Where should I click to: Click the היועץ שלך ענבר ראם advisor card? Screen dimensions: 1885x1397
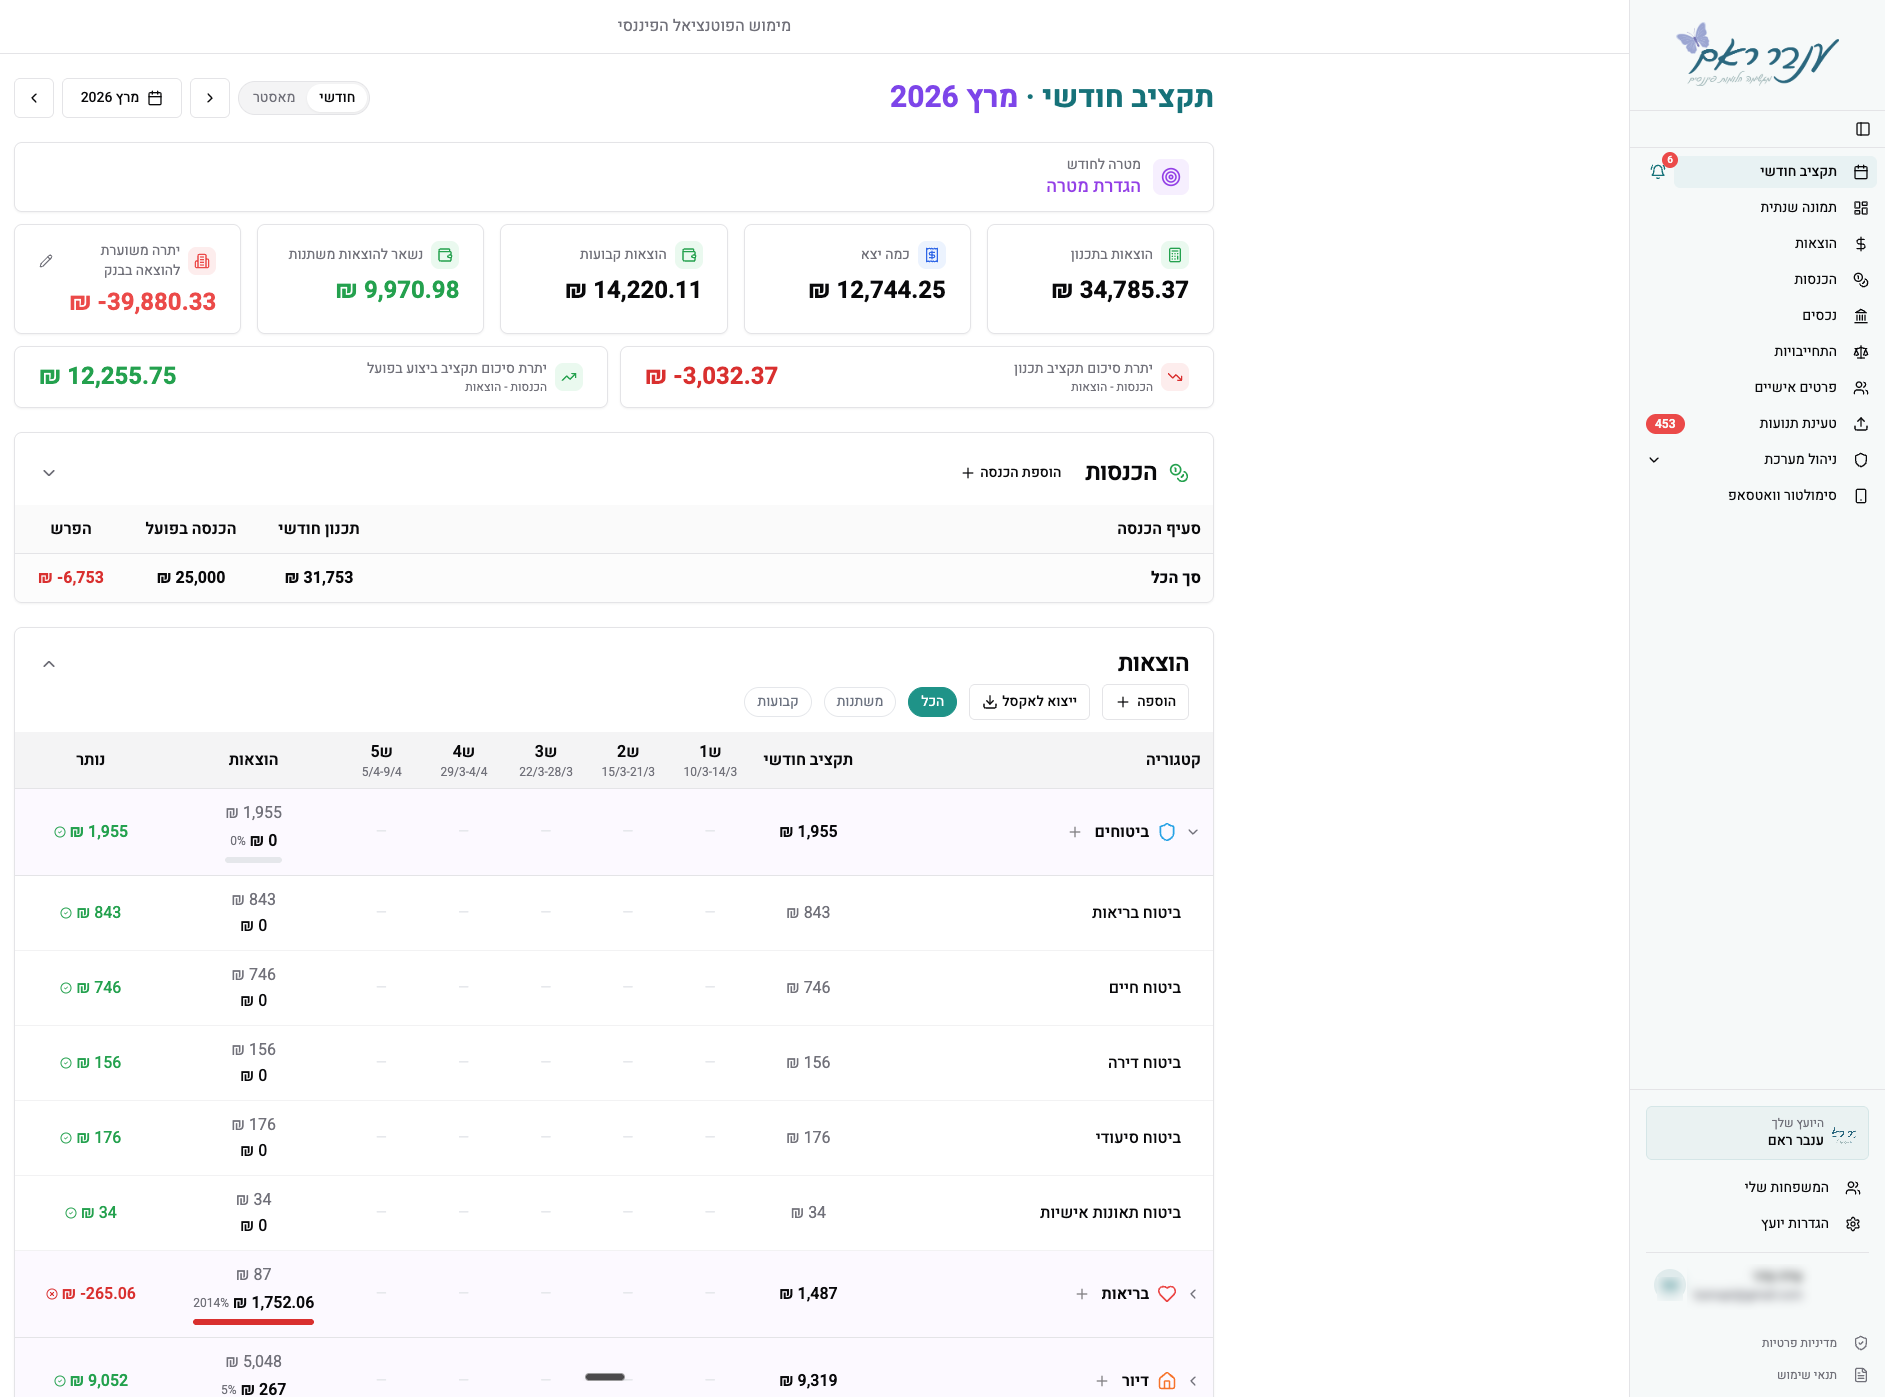pos(1757,1133)
